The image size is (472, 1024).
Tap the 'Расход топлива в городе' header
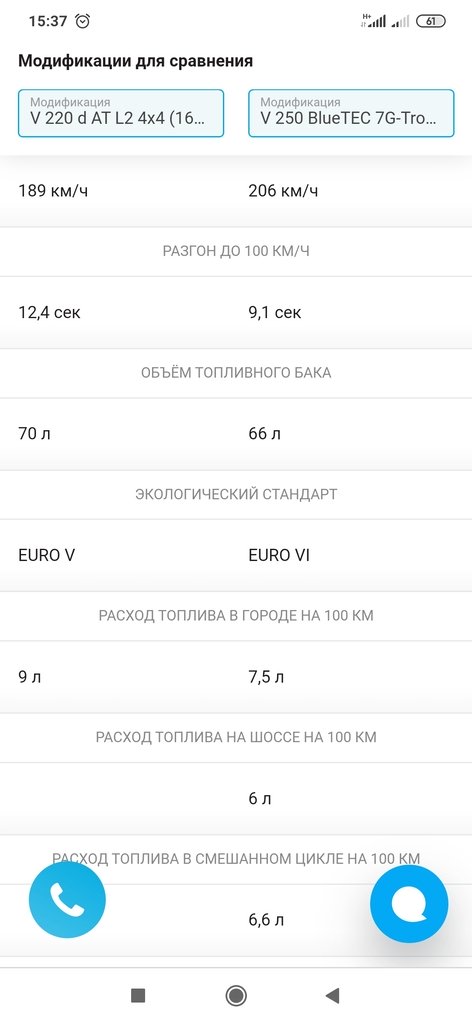pyautogui.click(x=236, y=616)
